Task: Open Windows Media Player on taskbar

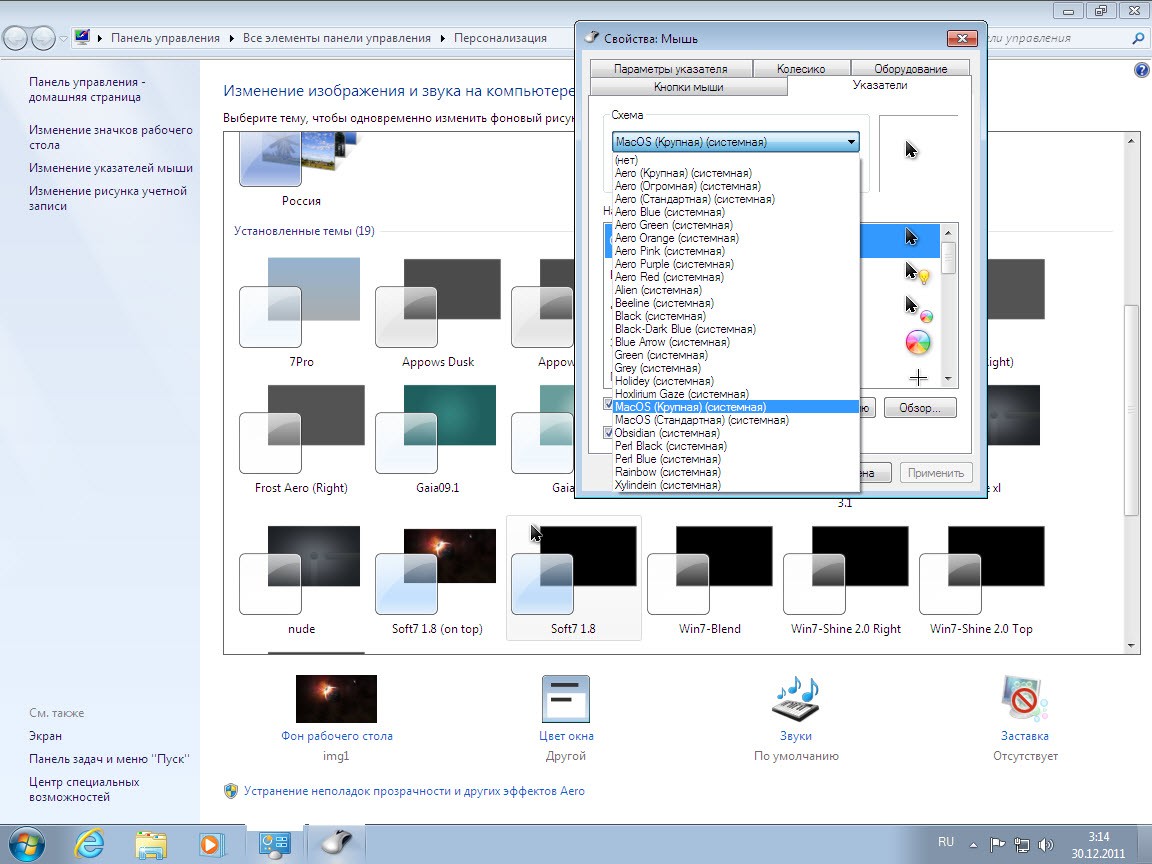Action: pyautogui.click(x=211, y=845)
